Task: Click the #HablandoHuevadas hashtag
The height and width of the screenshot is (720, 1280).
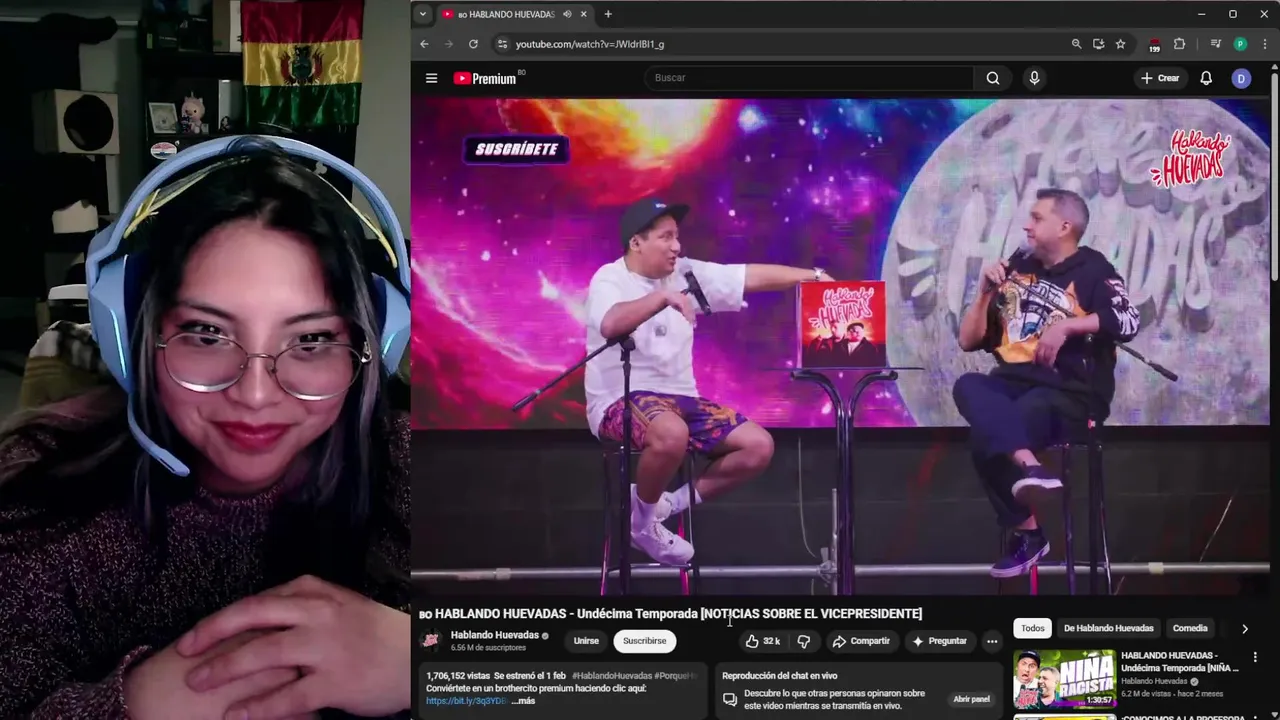Action: pyautogui.click(x=611, y=676)
